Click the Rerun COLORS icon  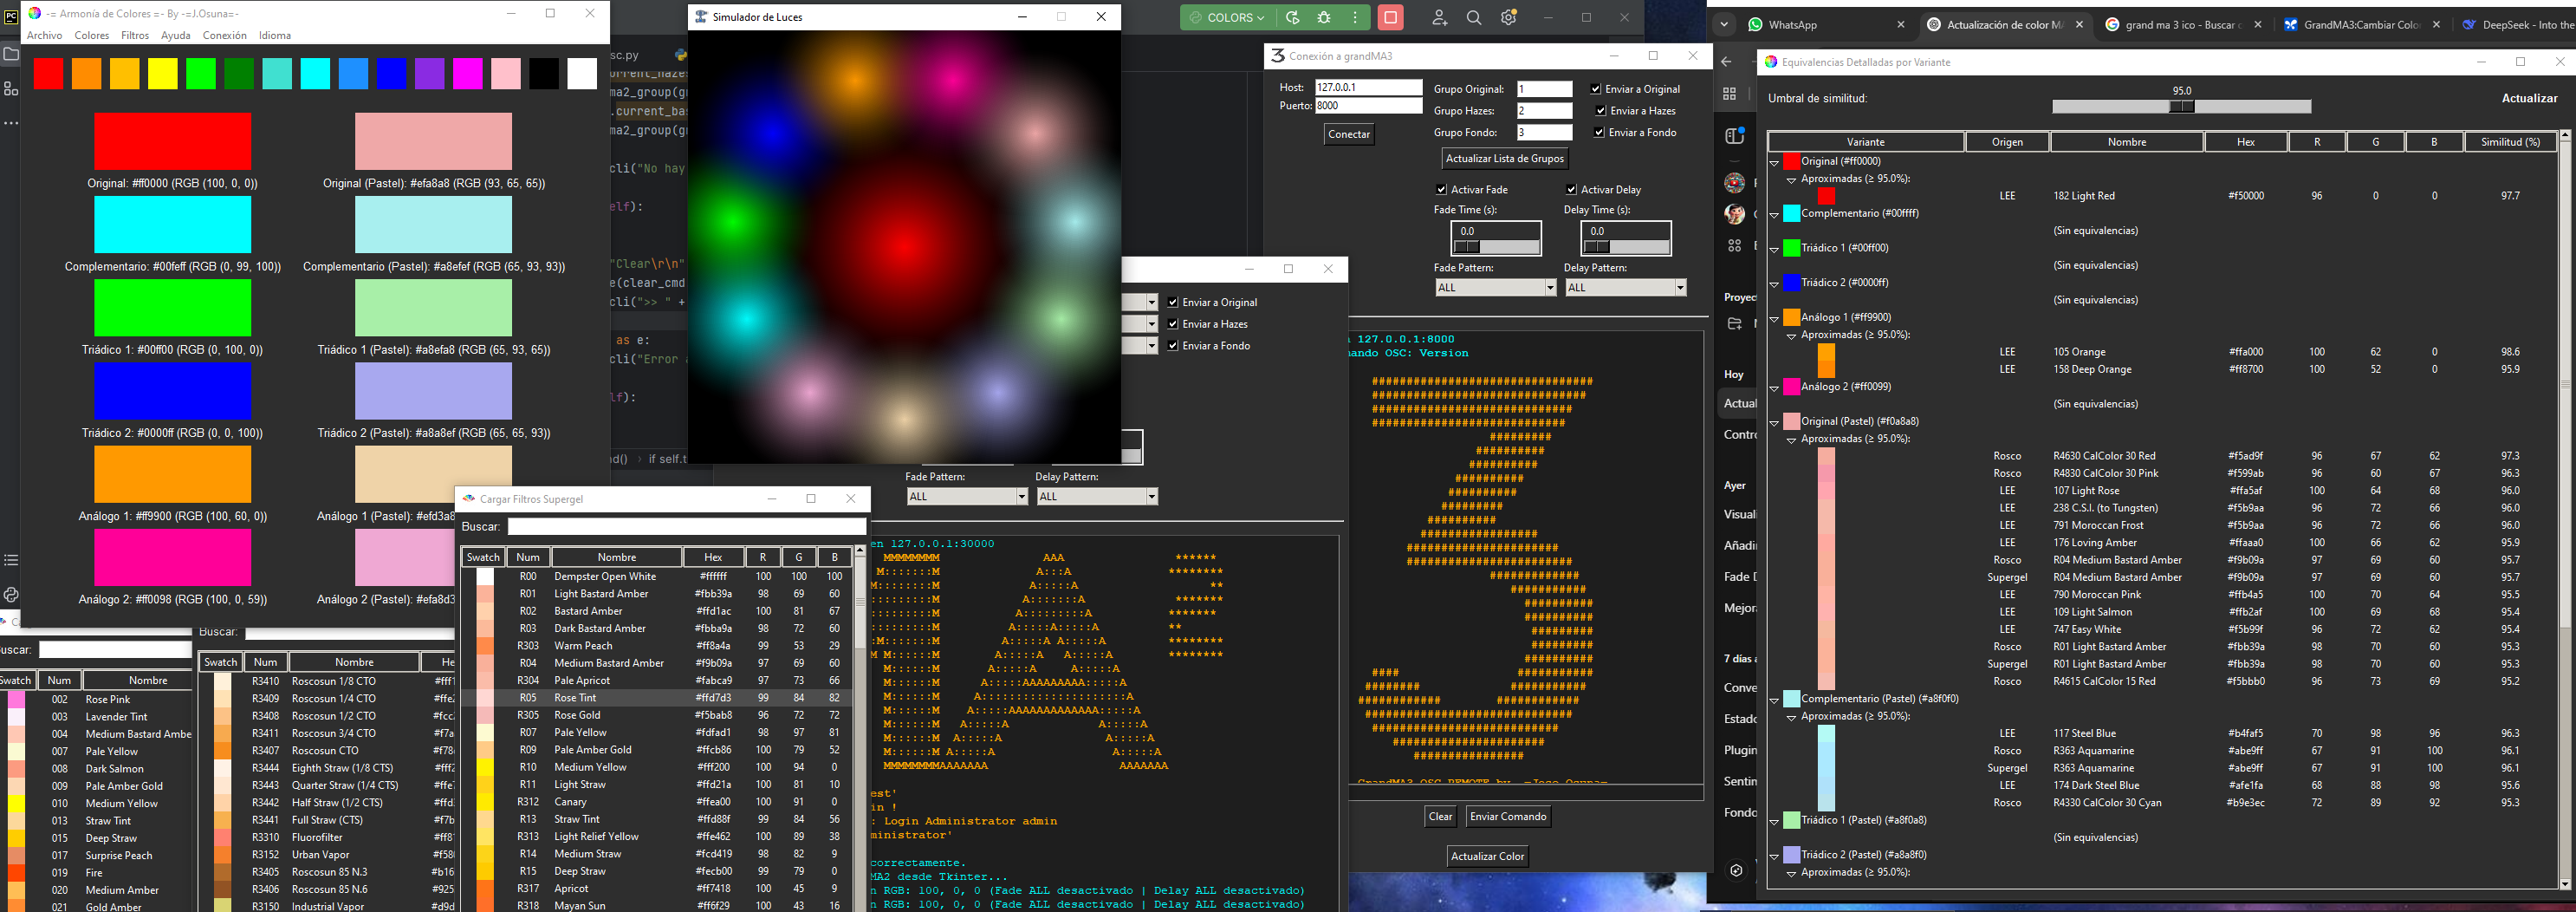(x=1293, y=17)
